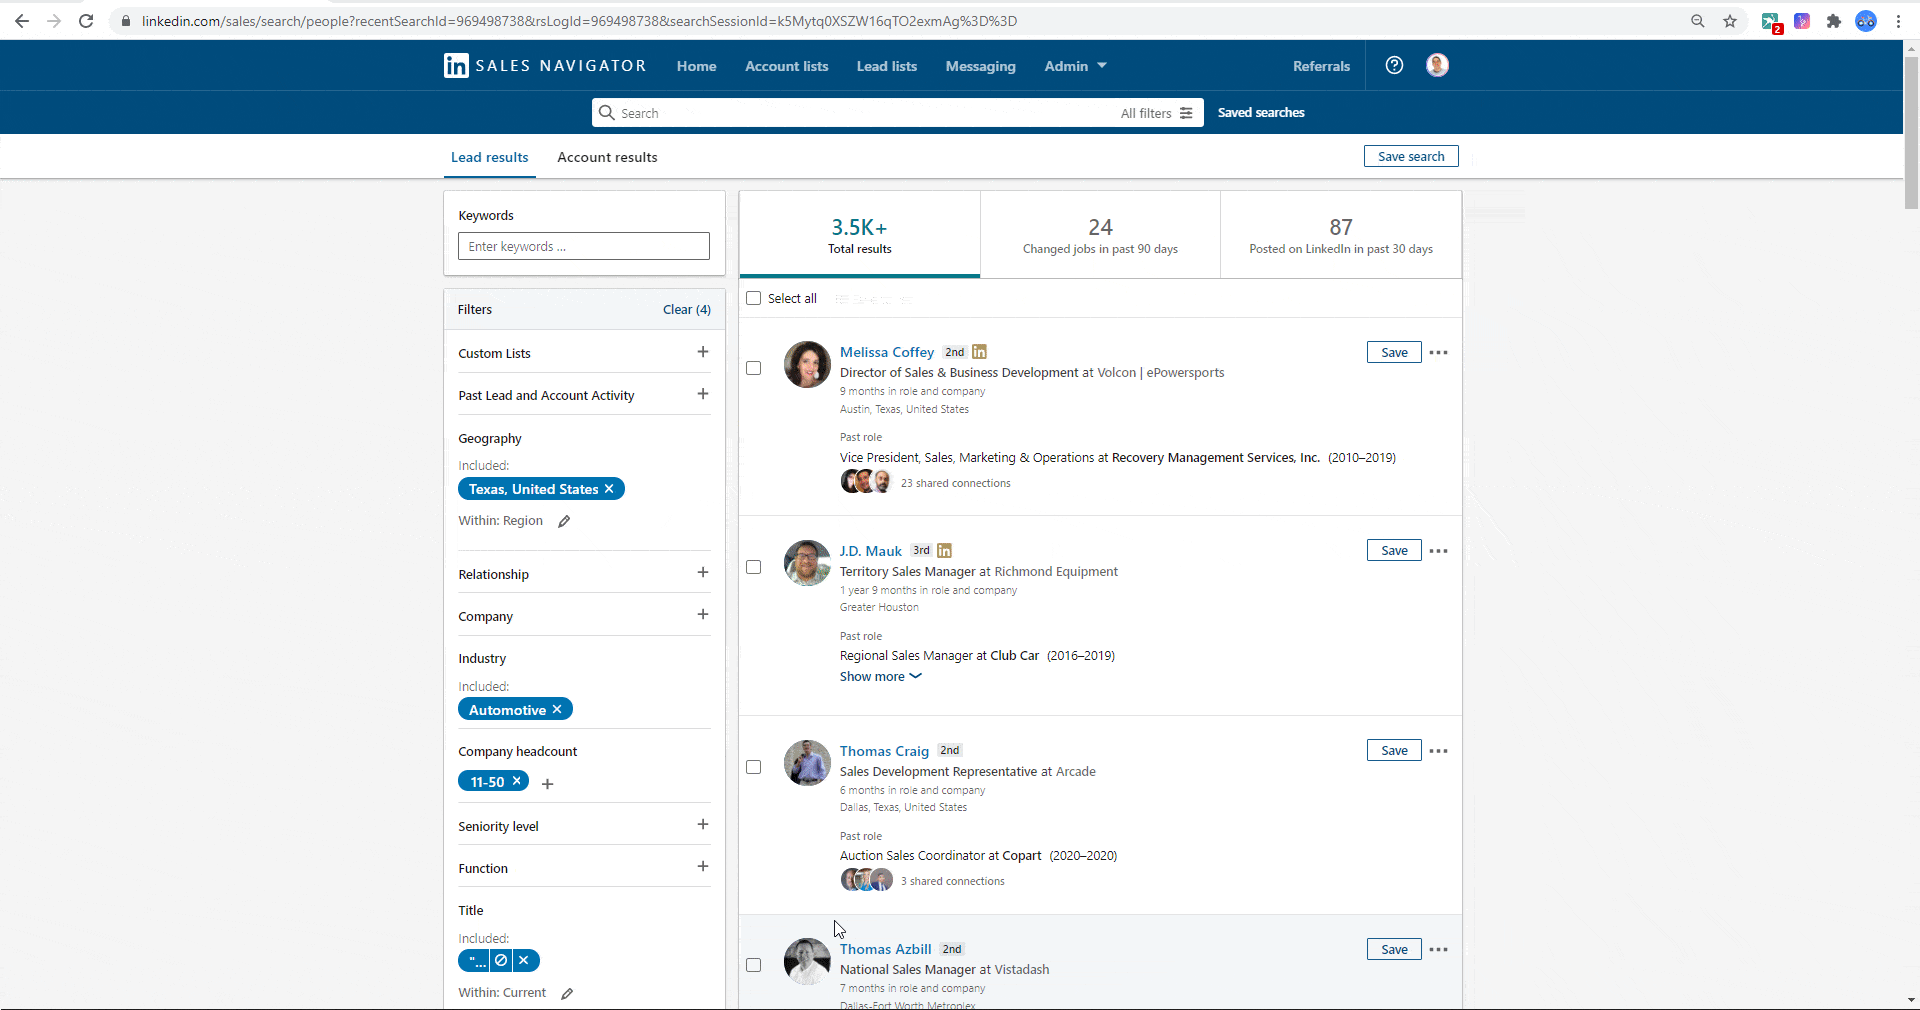
Task: Bookmark this page with the star
Action: 1730,21
